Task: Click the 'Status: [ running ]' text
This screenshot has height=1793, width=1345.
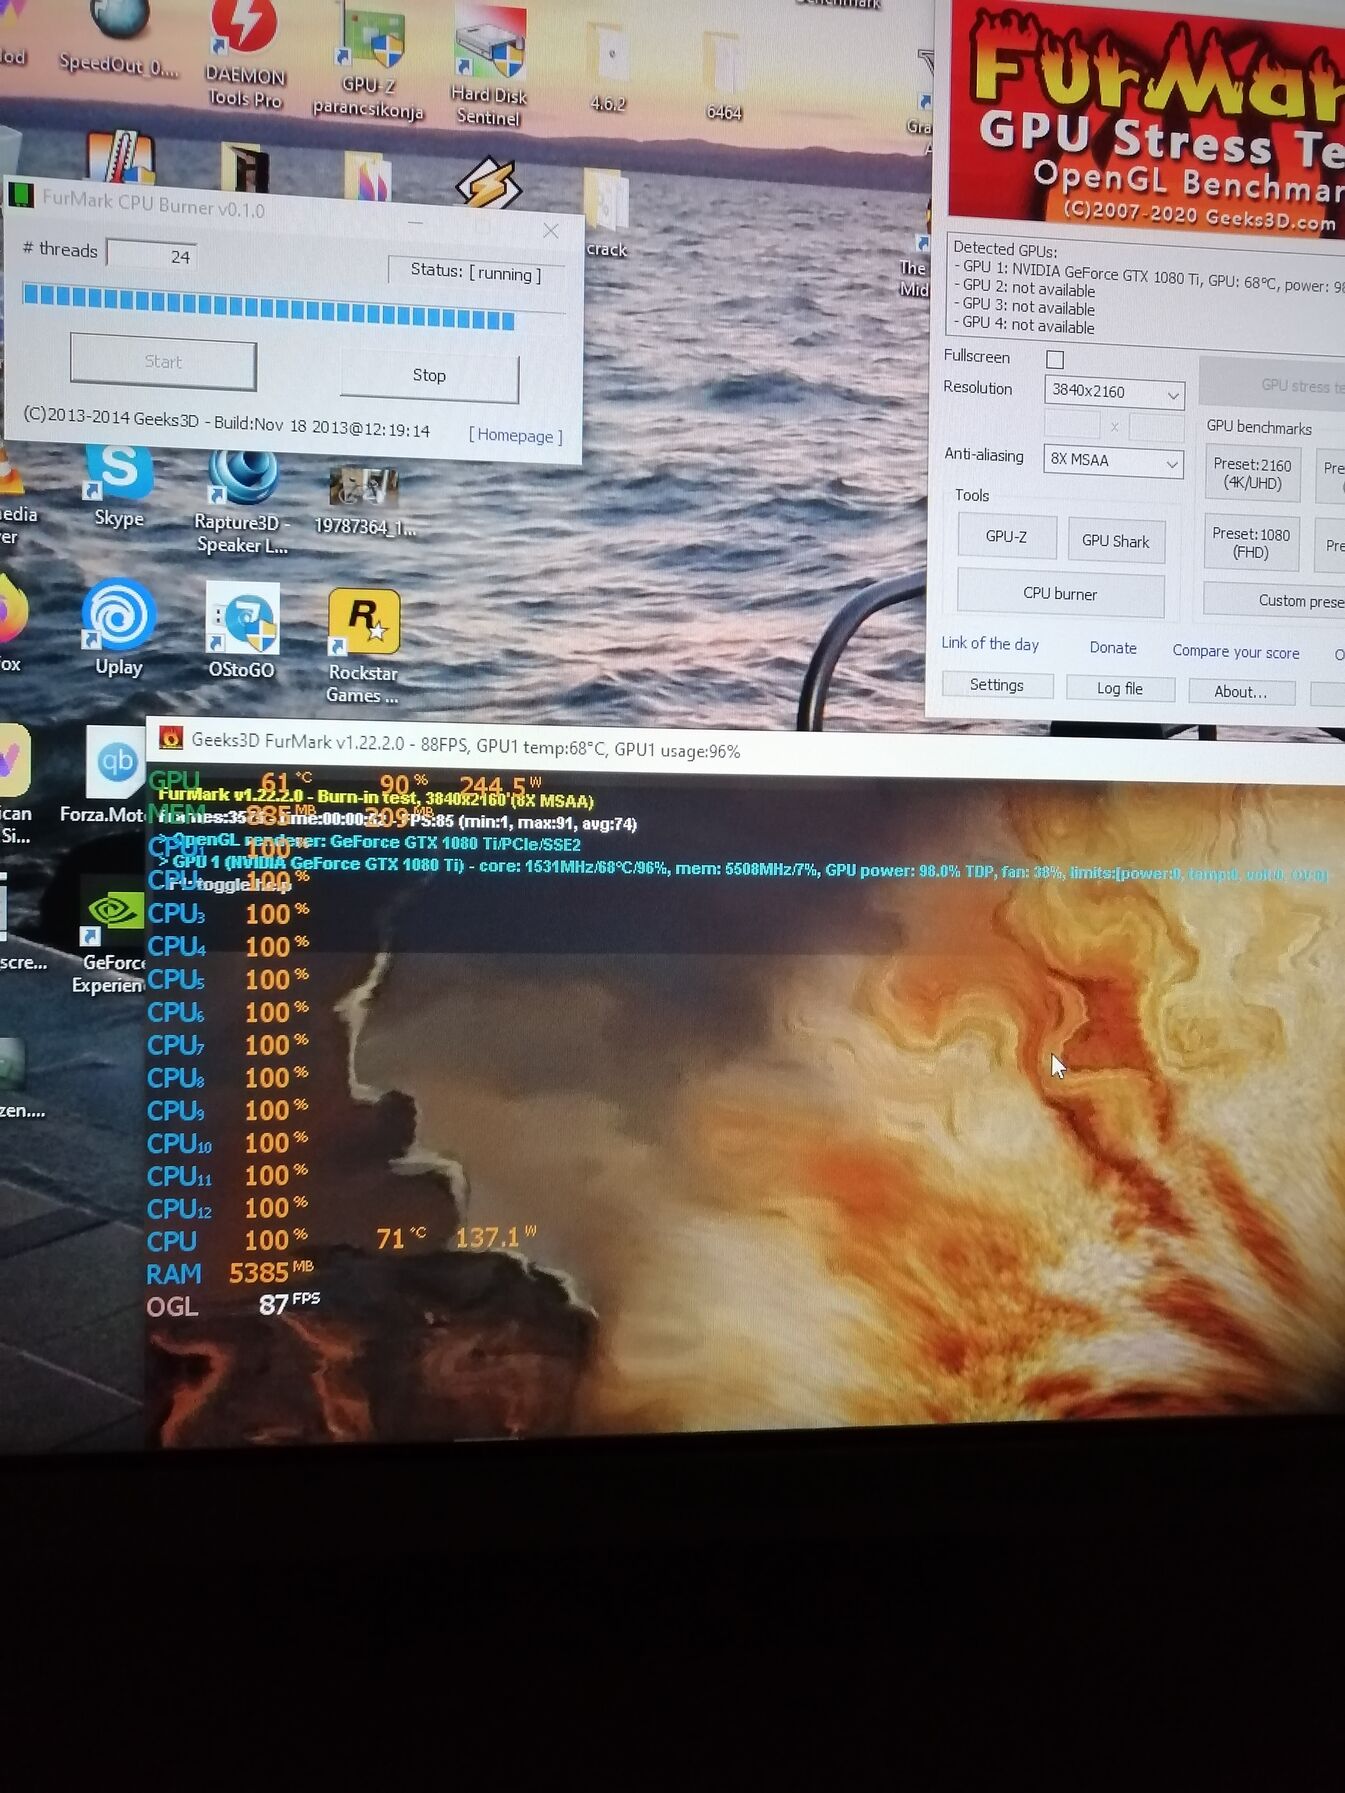Action: pos(476,273)
